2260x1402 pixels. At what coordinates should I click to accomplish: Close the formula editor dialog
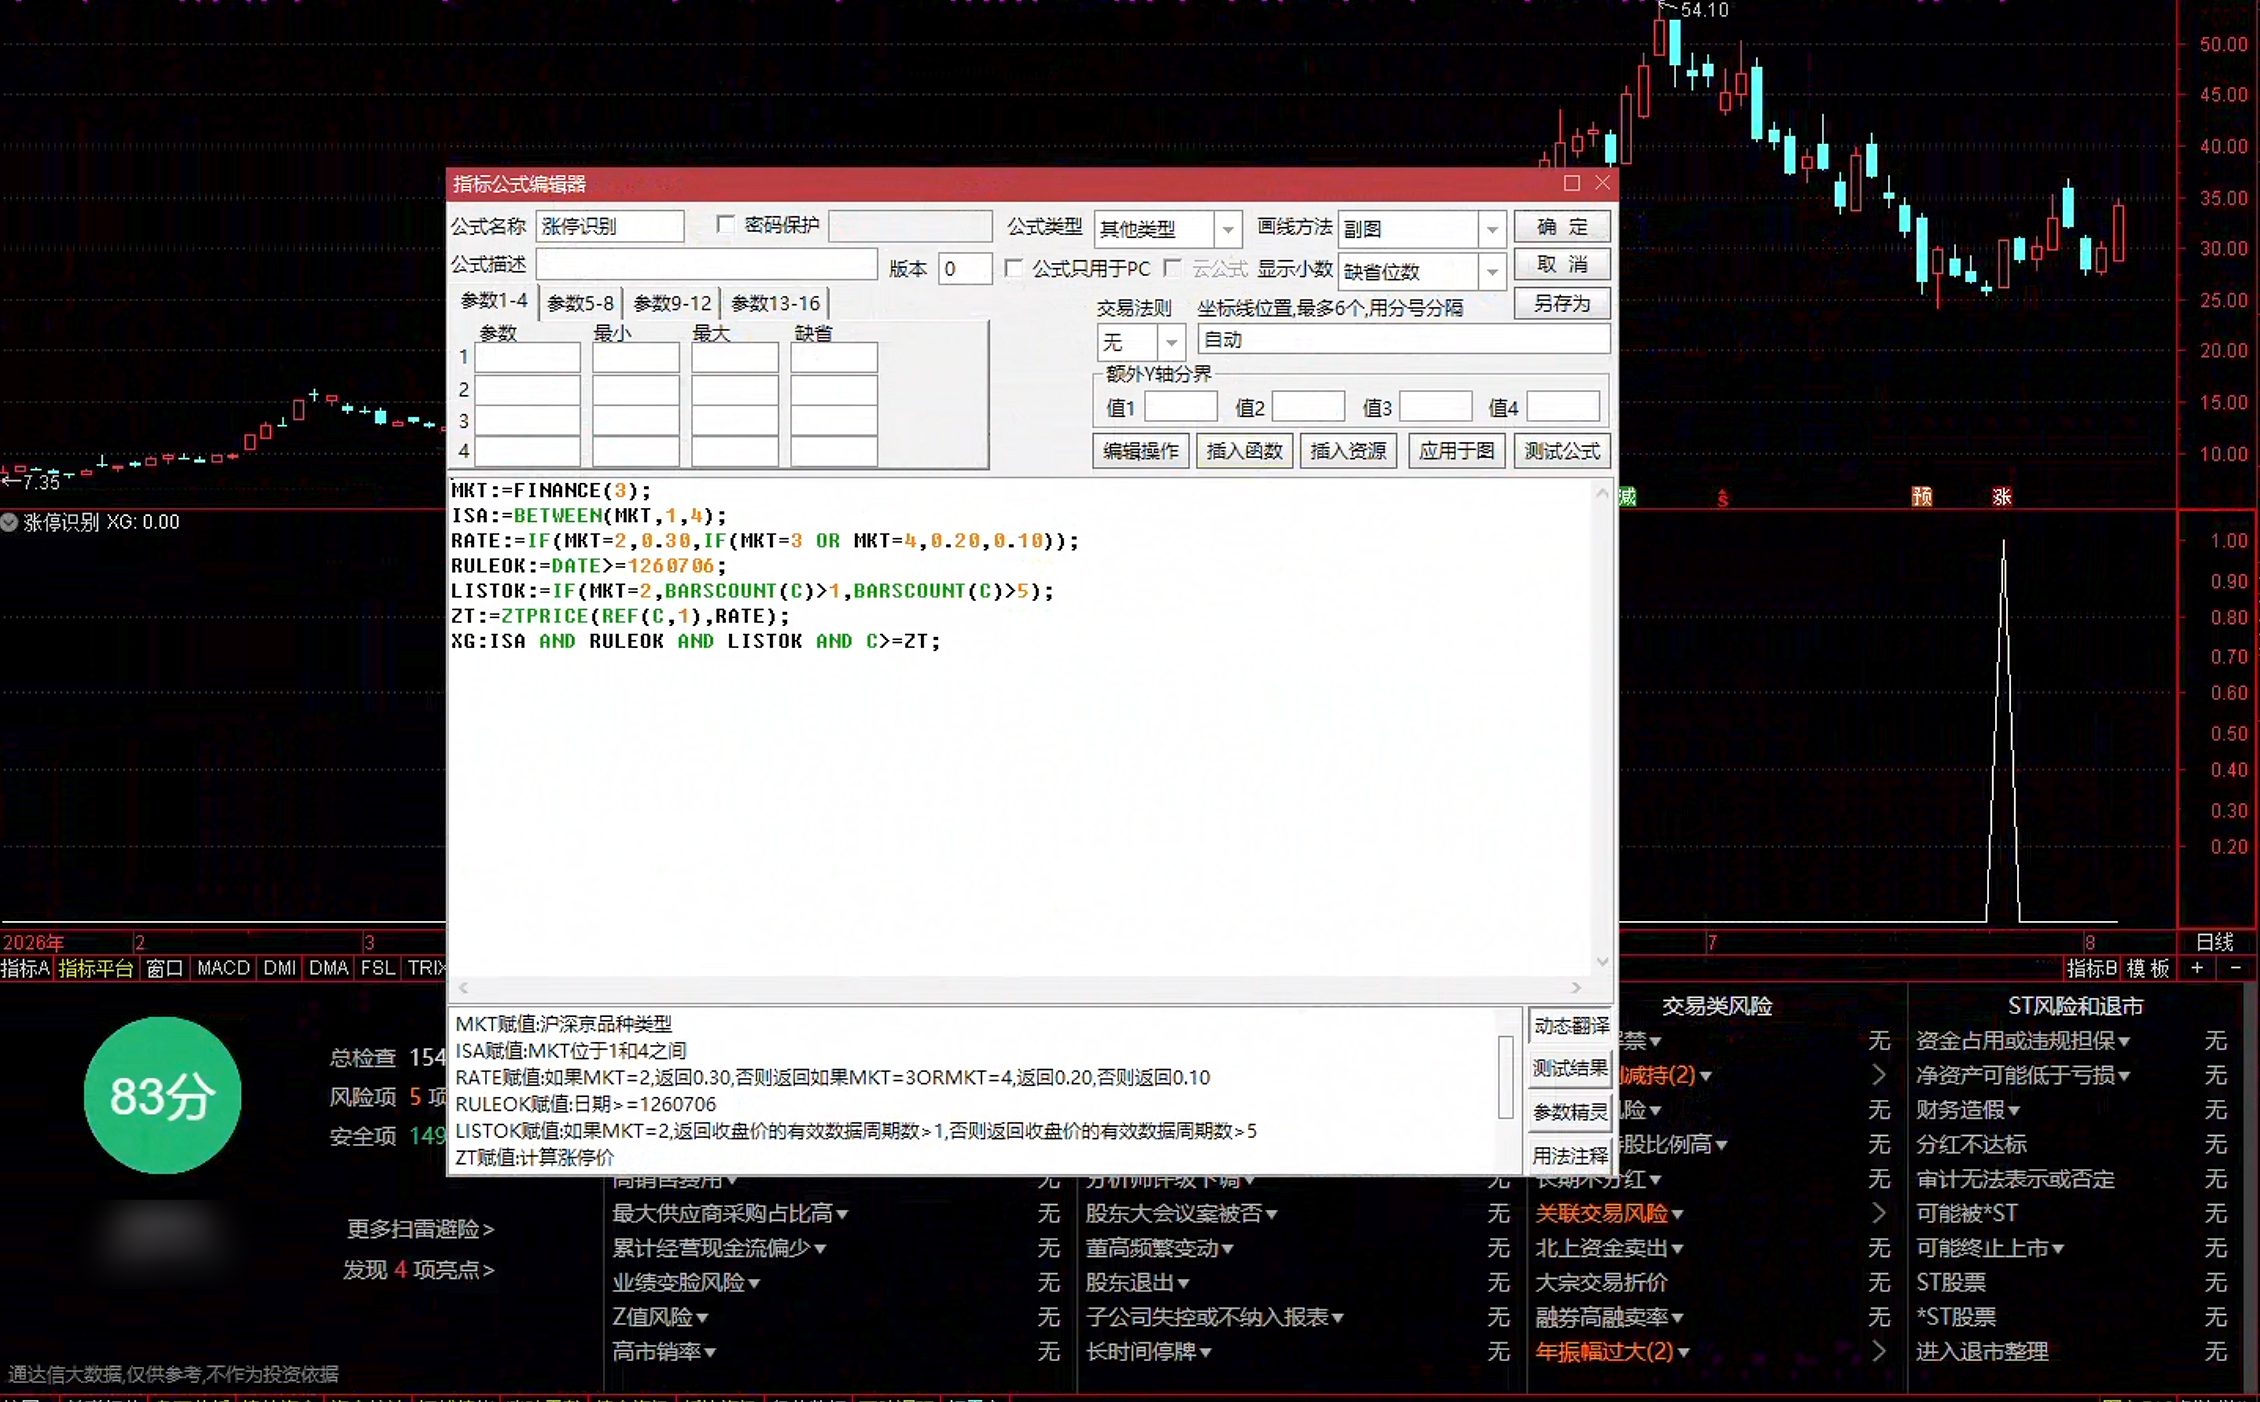1602,183
